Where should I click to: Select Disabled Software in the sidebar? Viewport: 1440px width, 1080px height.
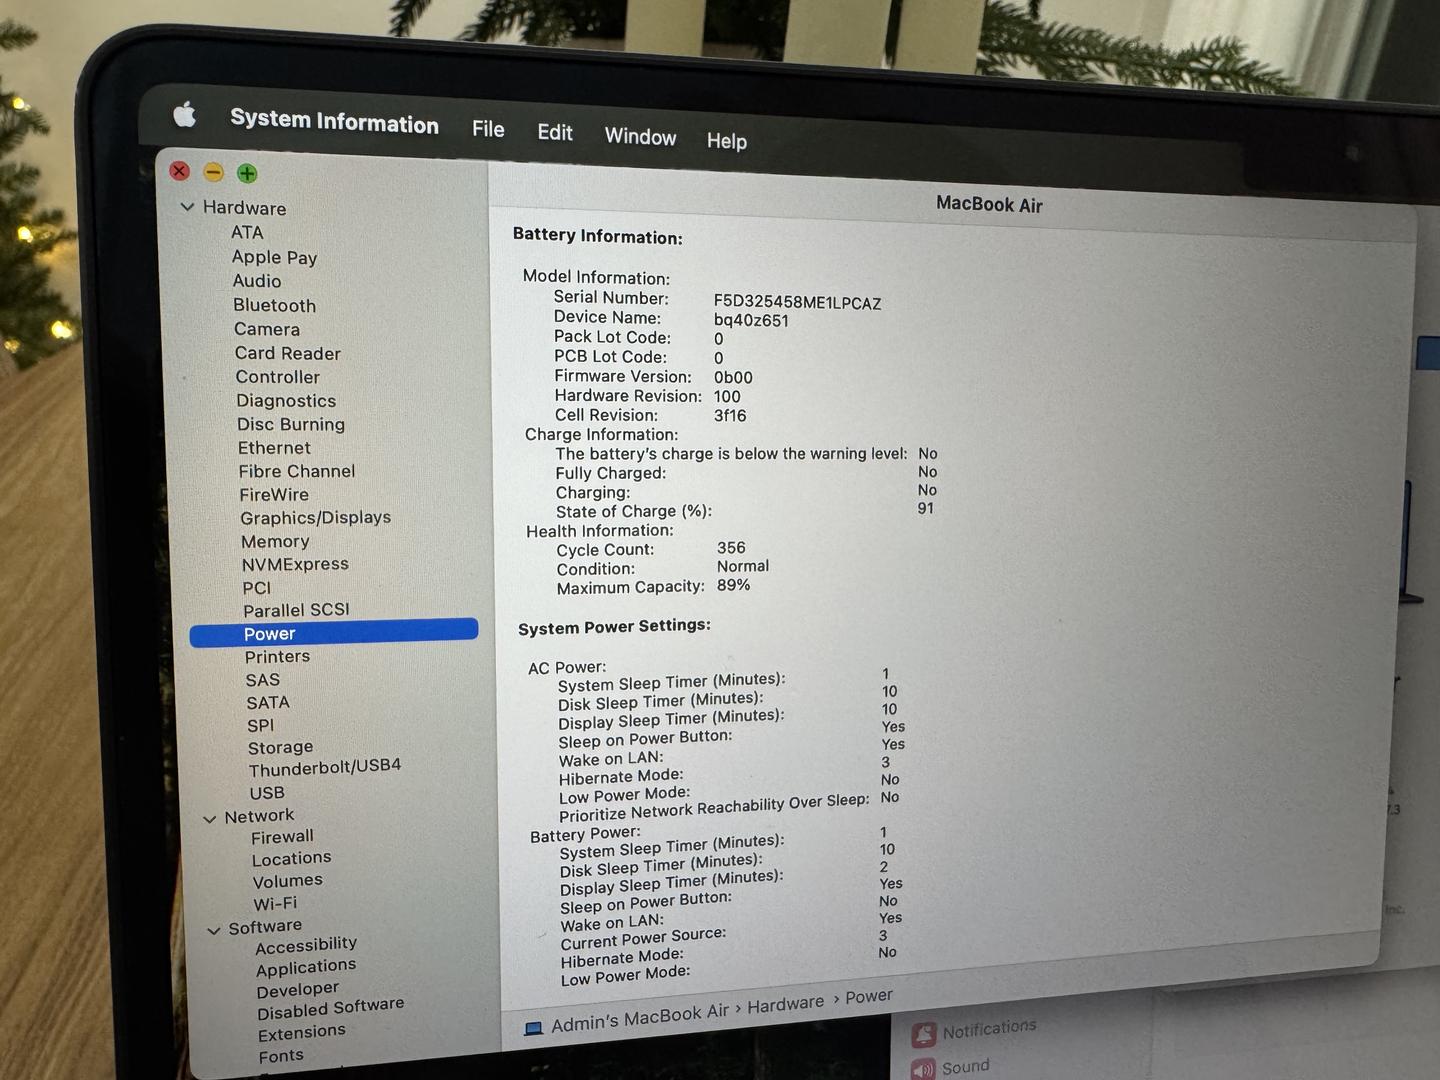tap(331, 1008)
